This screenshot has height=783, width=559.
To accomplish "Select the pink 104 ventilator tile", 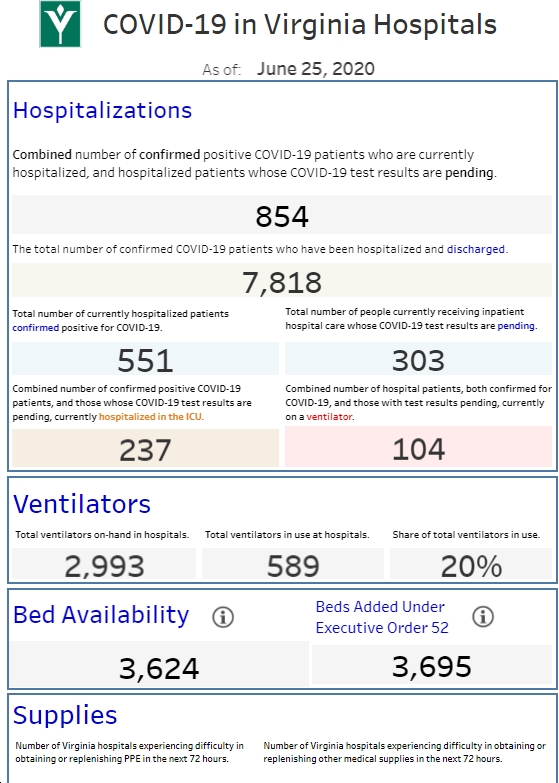I will pos(418,447).
